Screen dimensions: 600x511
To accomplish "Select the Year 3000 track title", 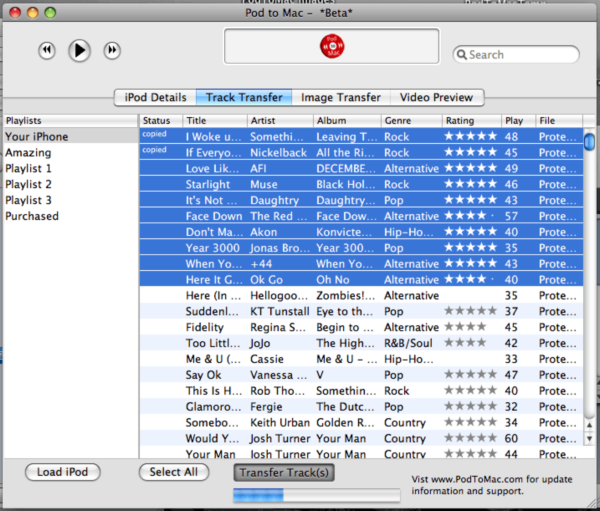I will tap(212, 248).
